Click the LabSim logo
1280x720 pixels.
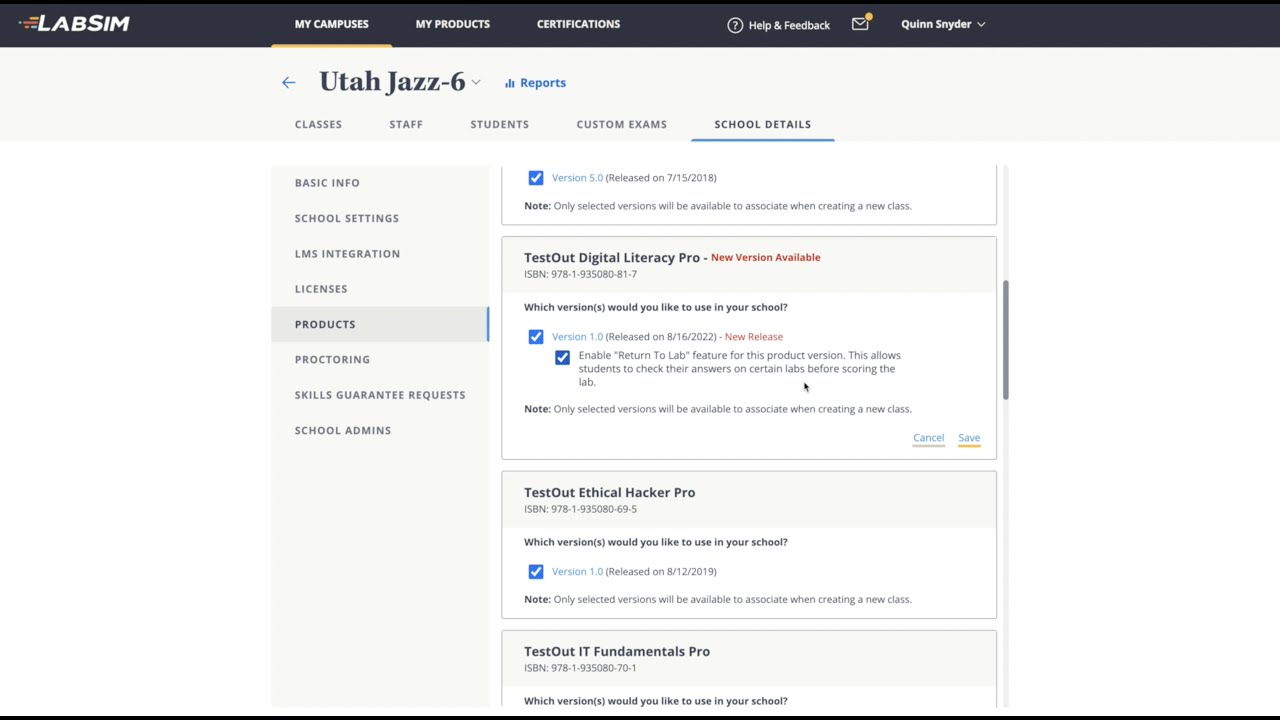pos(74,23)
